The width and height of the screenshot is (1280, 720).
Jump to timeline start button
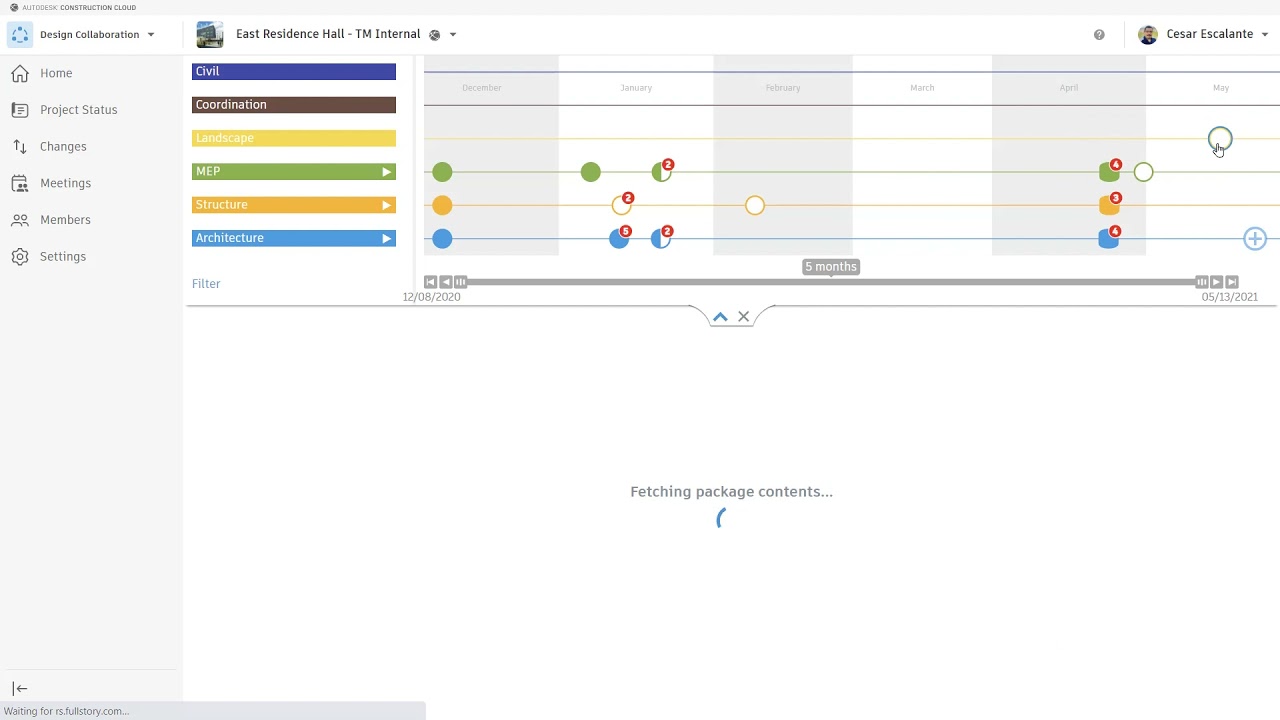[x=430, y=282]
